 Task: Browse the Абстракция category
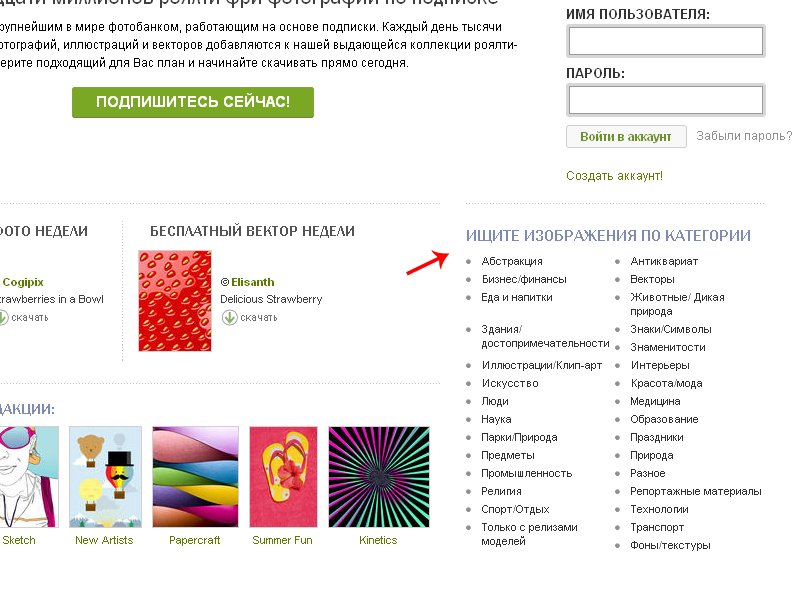[x=512, y=261]
